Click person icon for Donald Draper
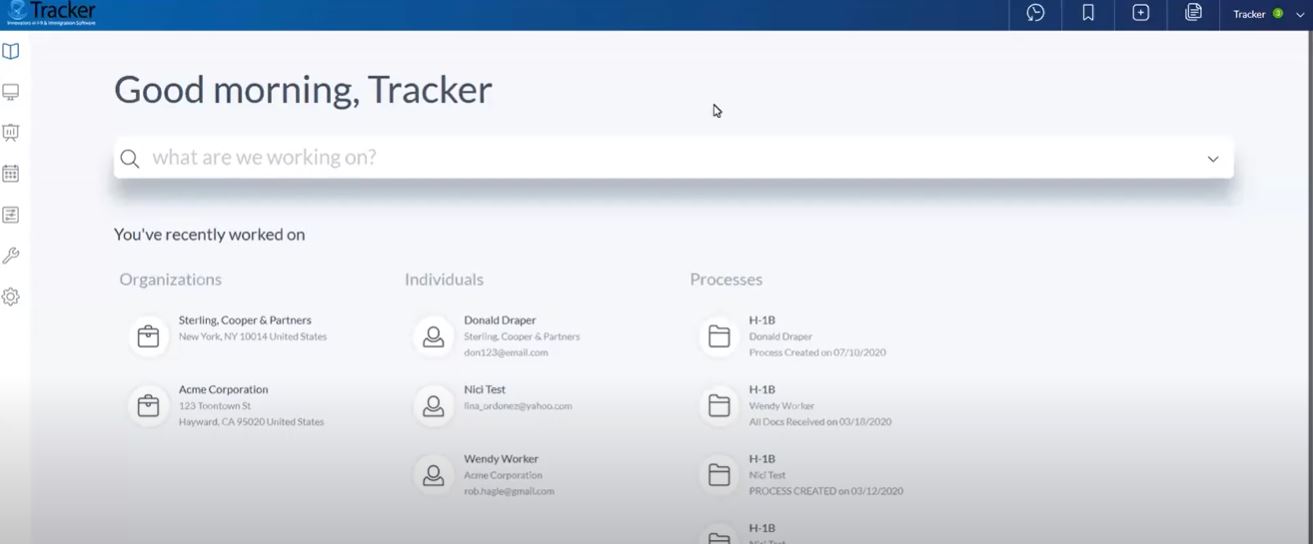The image size is (1313, 544). tap(433, 336)
